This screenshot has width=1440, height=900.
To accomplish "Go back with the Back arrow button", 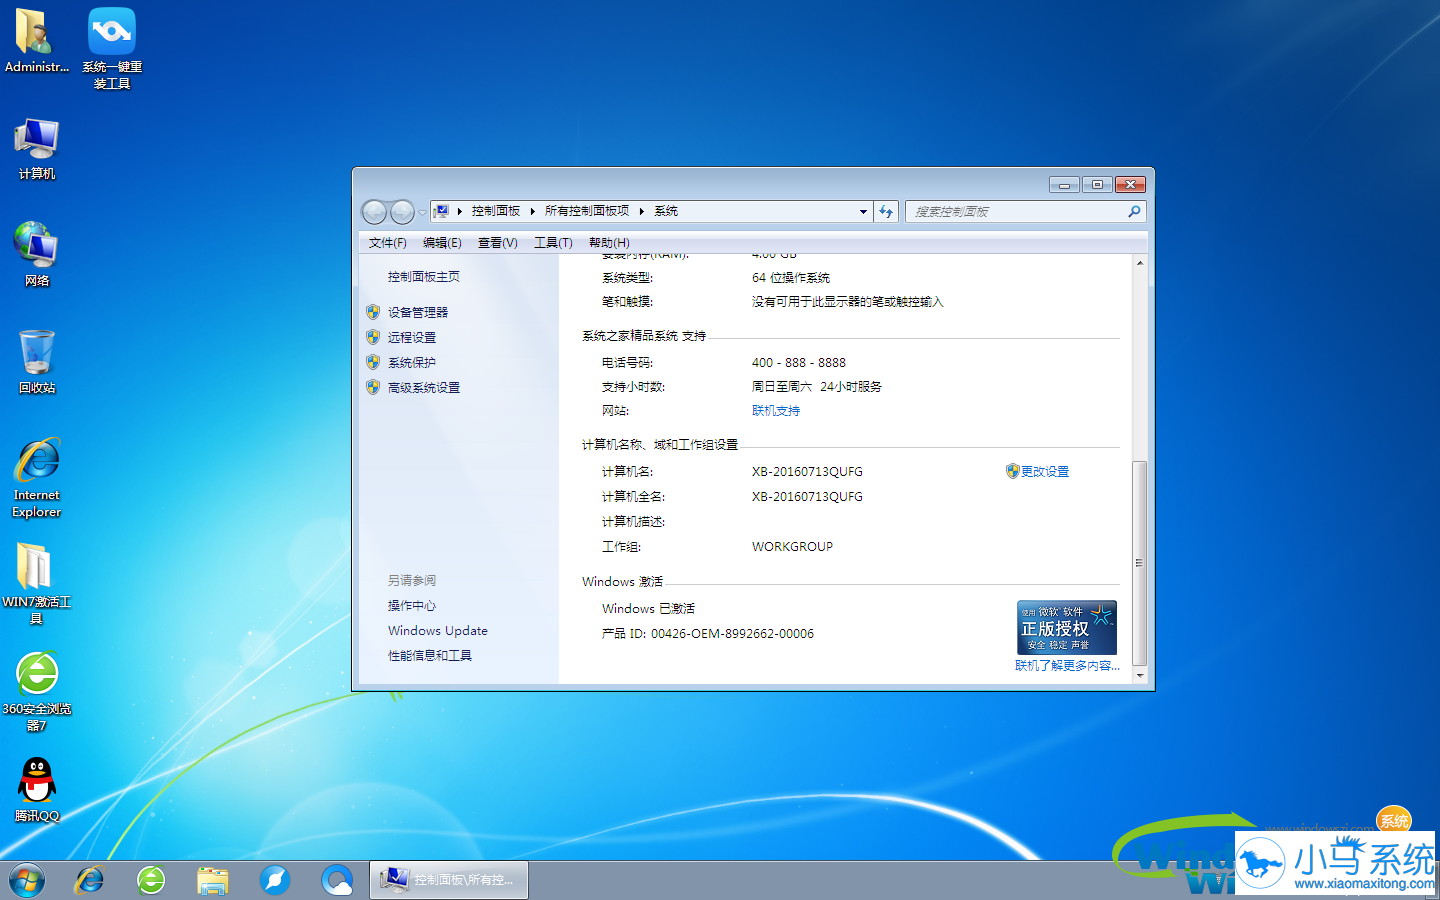I will [374, 212].
